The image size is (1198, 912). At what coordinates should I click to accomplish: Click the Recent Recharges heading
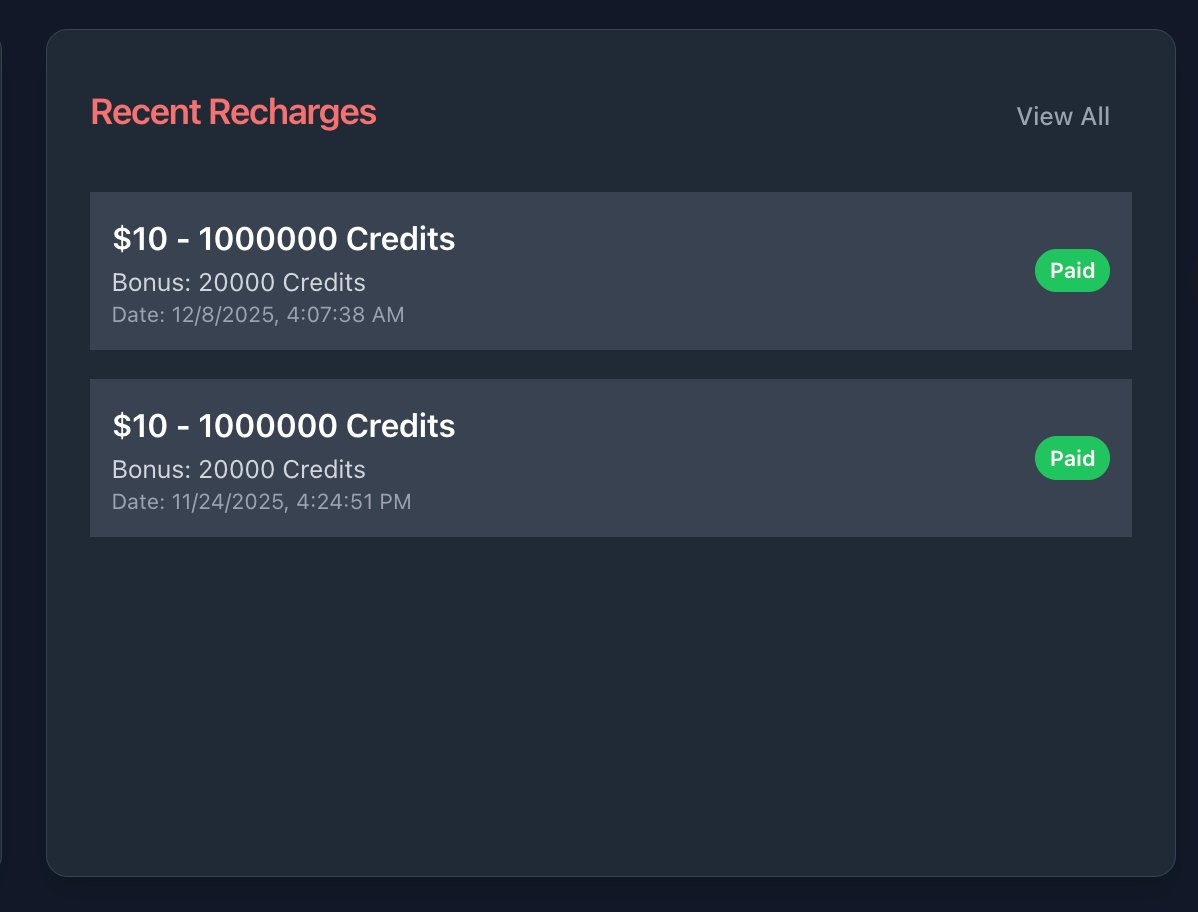coord(233,112)
